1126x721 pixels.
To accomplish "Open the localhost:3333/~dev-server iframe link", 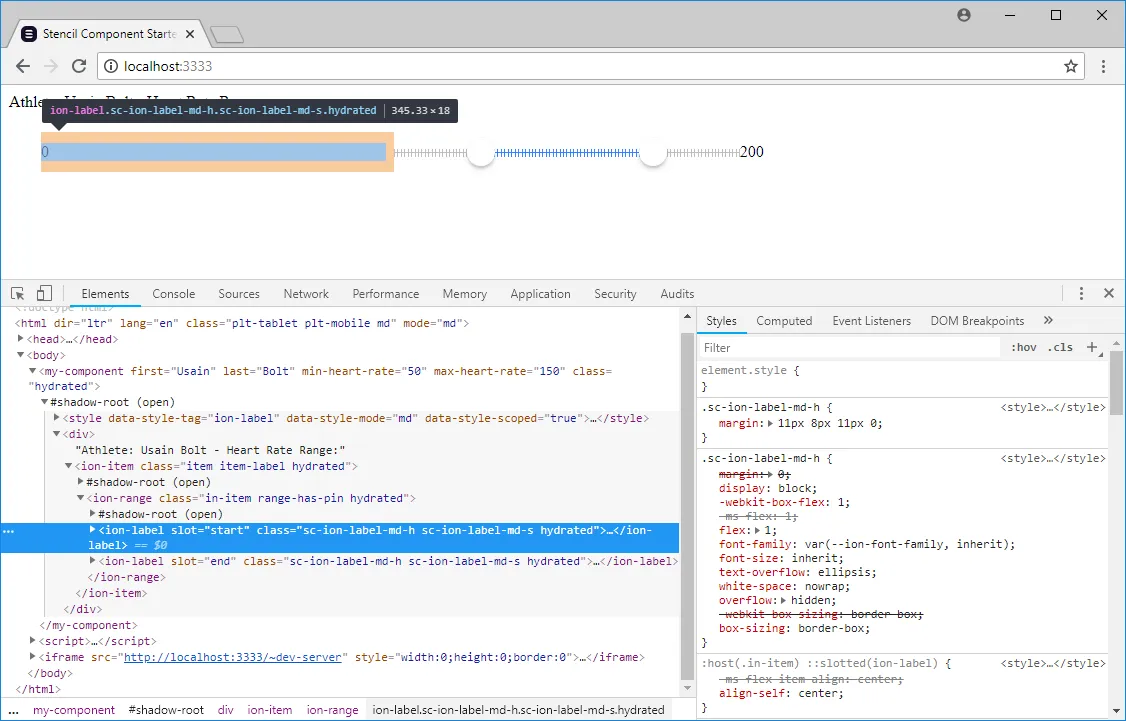I will 233,657.
